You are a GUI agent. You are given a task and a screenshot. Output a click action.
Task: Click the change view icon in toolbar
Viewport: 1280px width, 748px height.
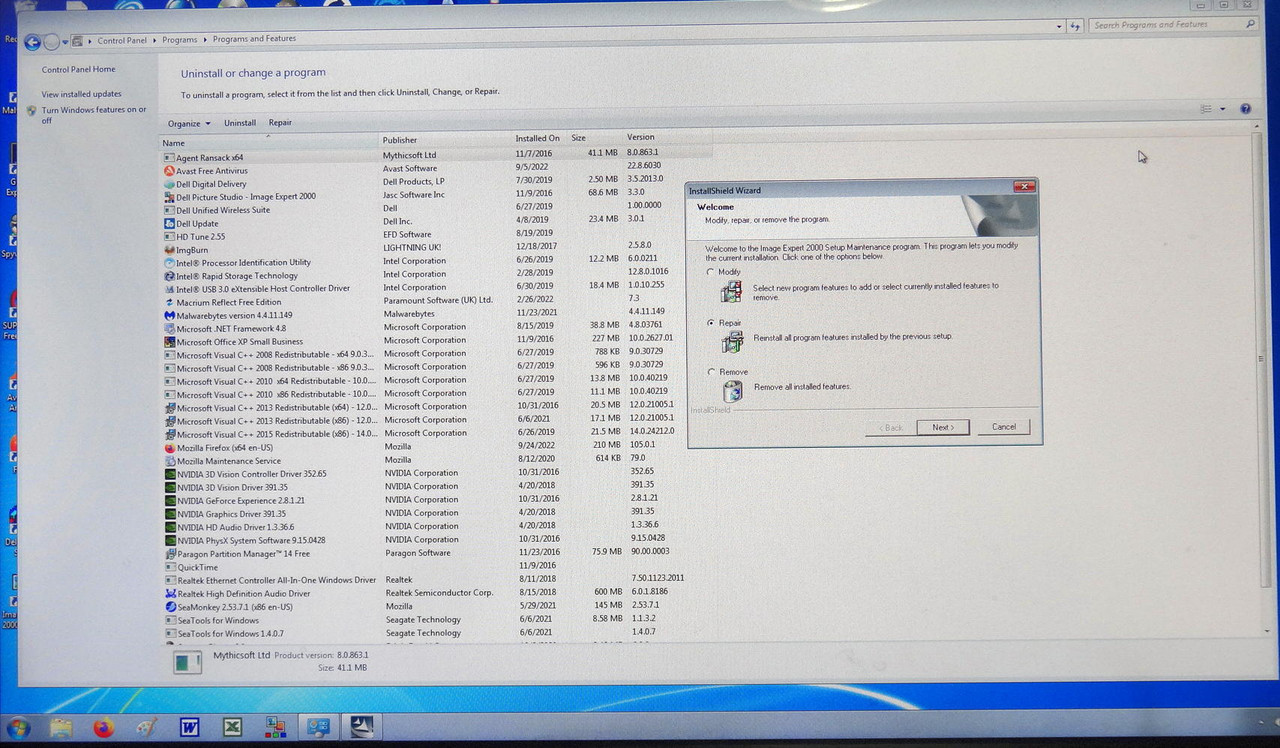pos(1206,108)
